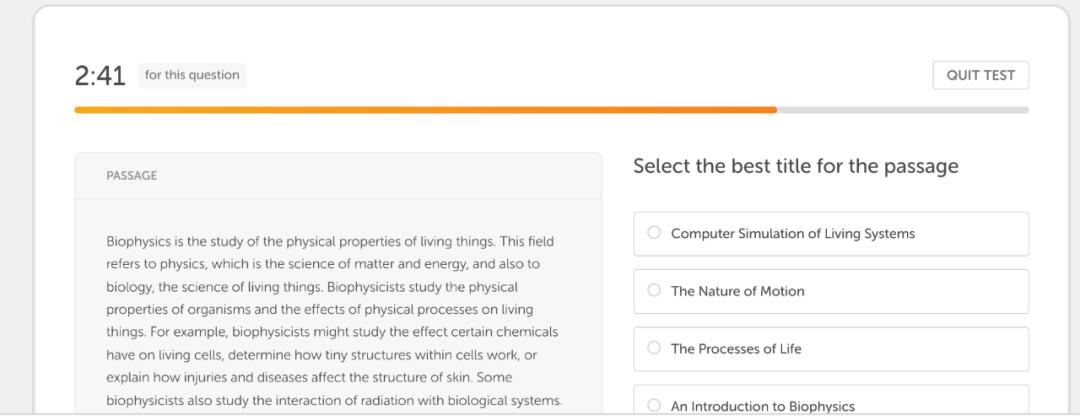Click the "The Nature of Motion" answer text
Viewport: 1080px width, 416px height.
click(x=737, y=291)
